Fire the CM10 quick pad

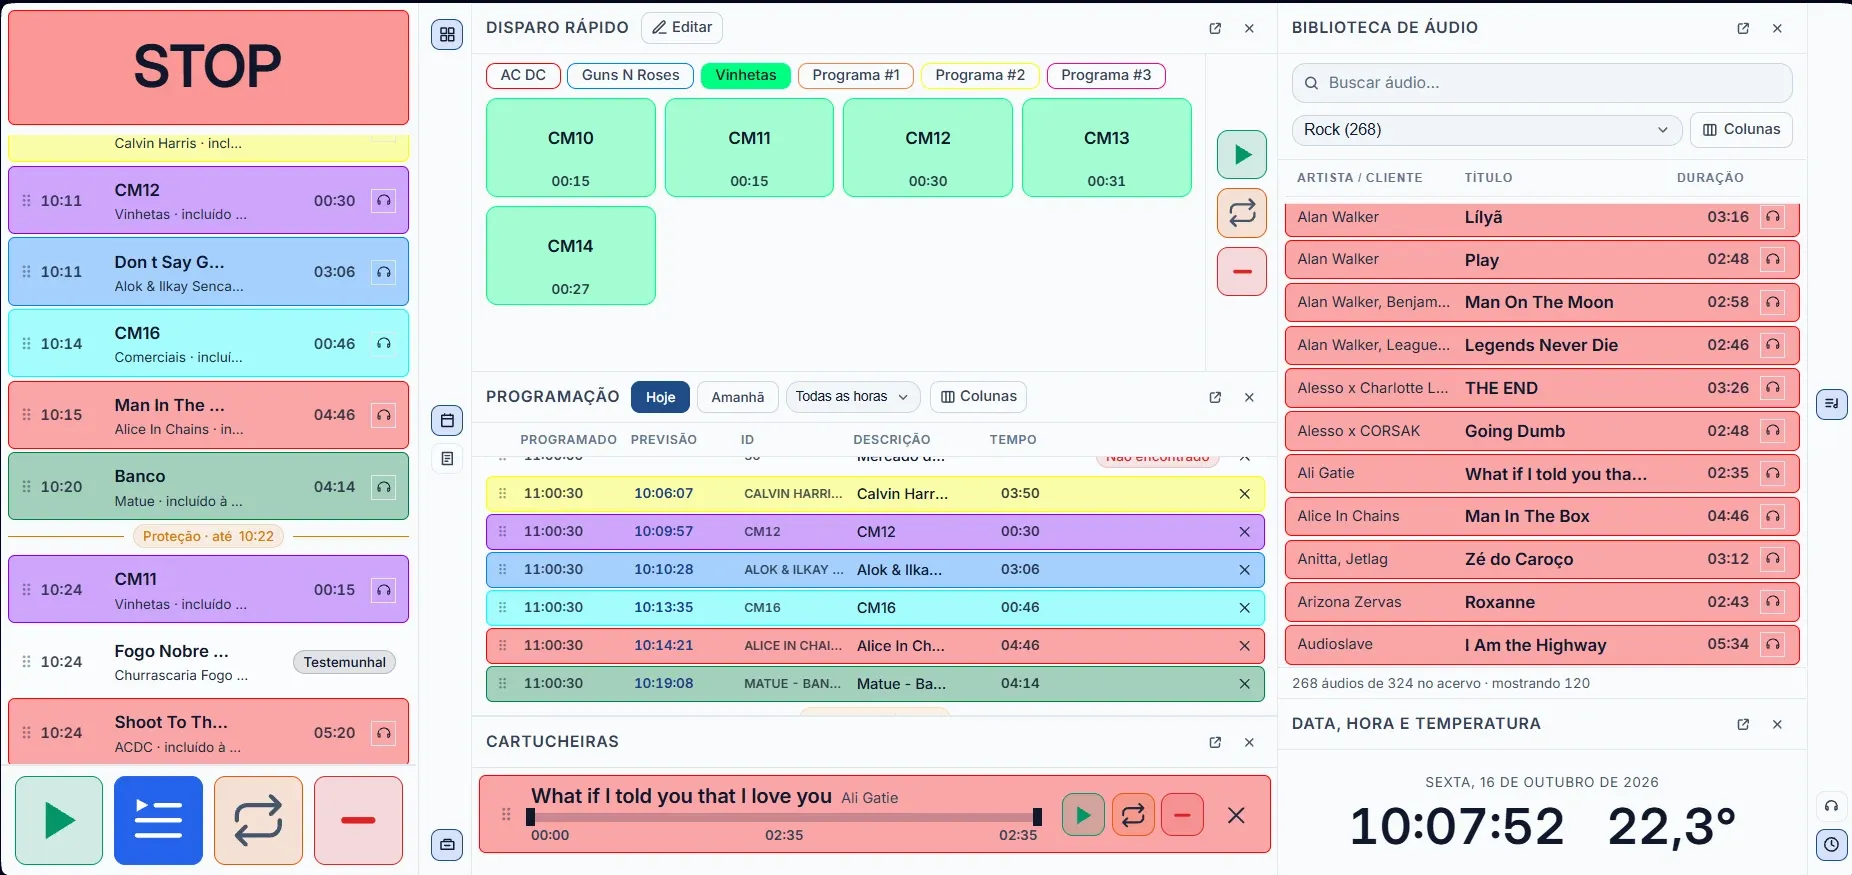pyautogui.click(x=571, y=148)
